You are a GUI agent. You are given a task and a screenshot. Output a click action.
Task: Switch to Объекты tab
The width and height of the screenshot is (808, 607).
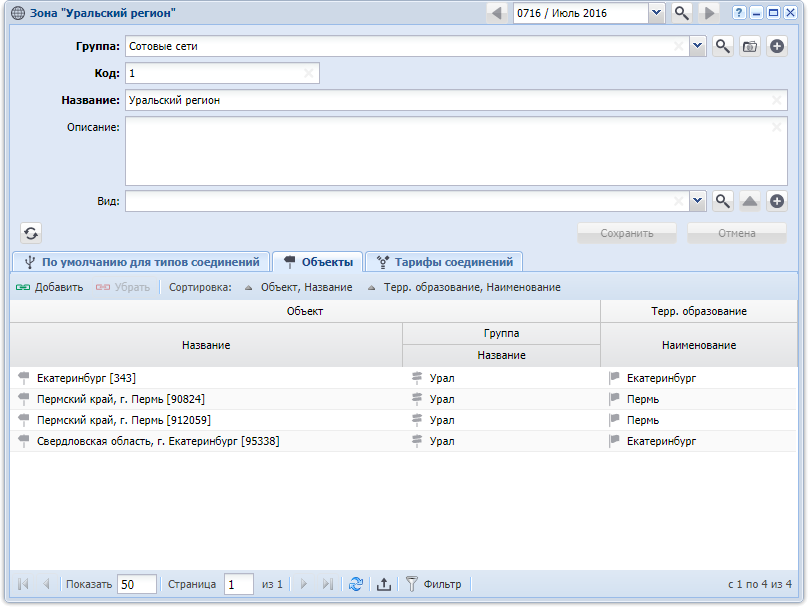pyautogui.click(x=318, y=262)
